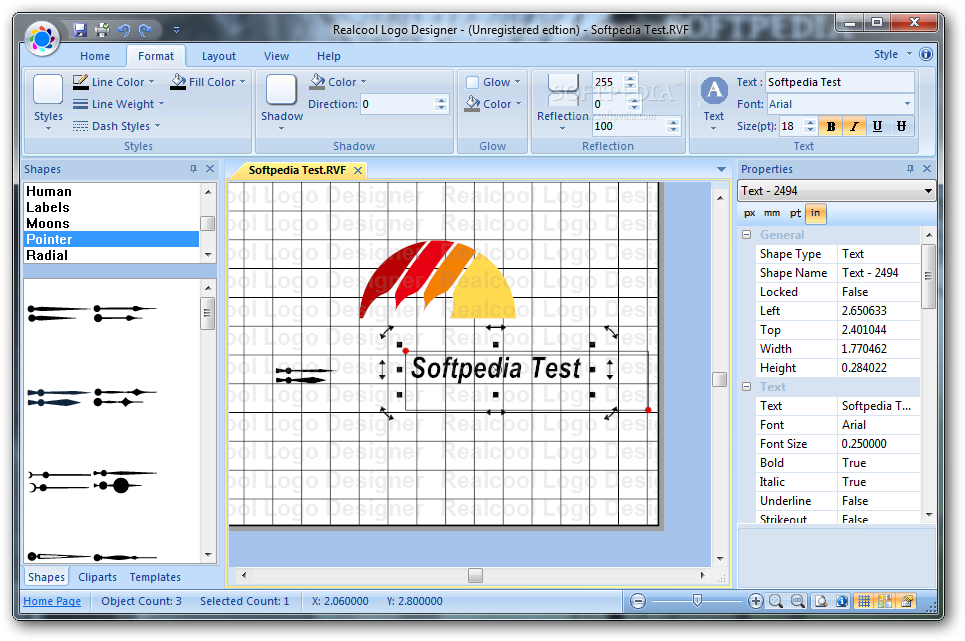This screenshot has height=641, width=965.
Task: Click the Reflection value field showing 255
Action: coord(609,82)
